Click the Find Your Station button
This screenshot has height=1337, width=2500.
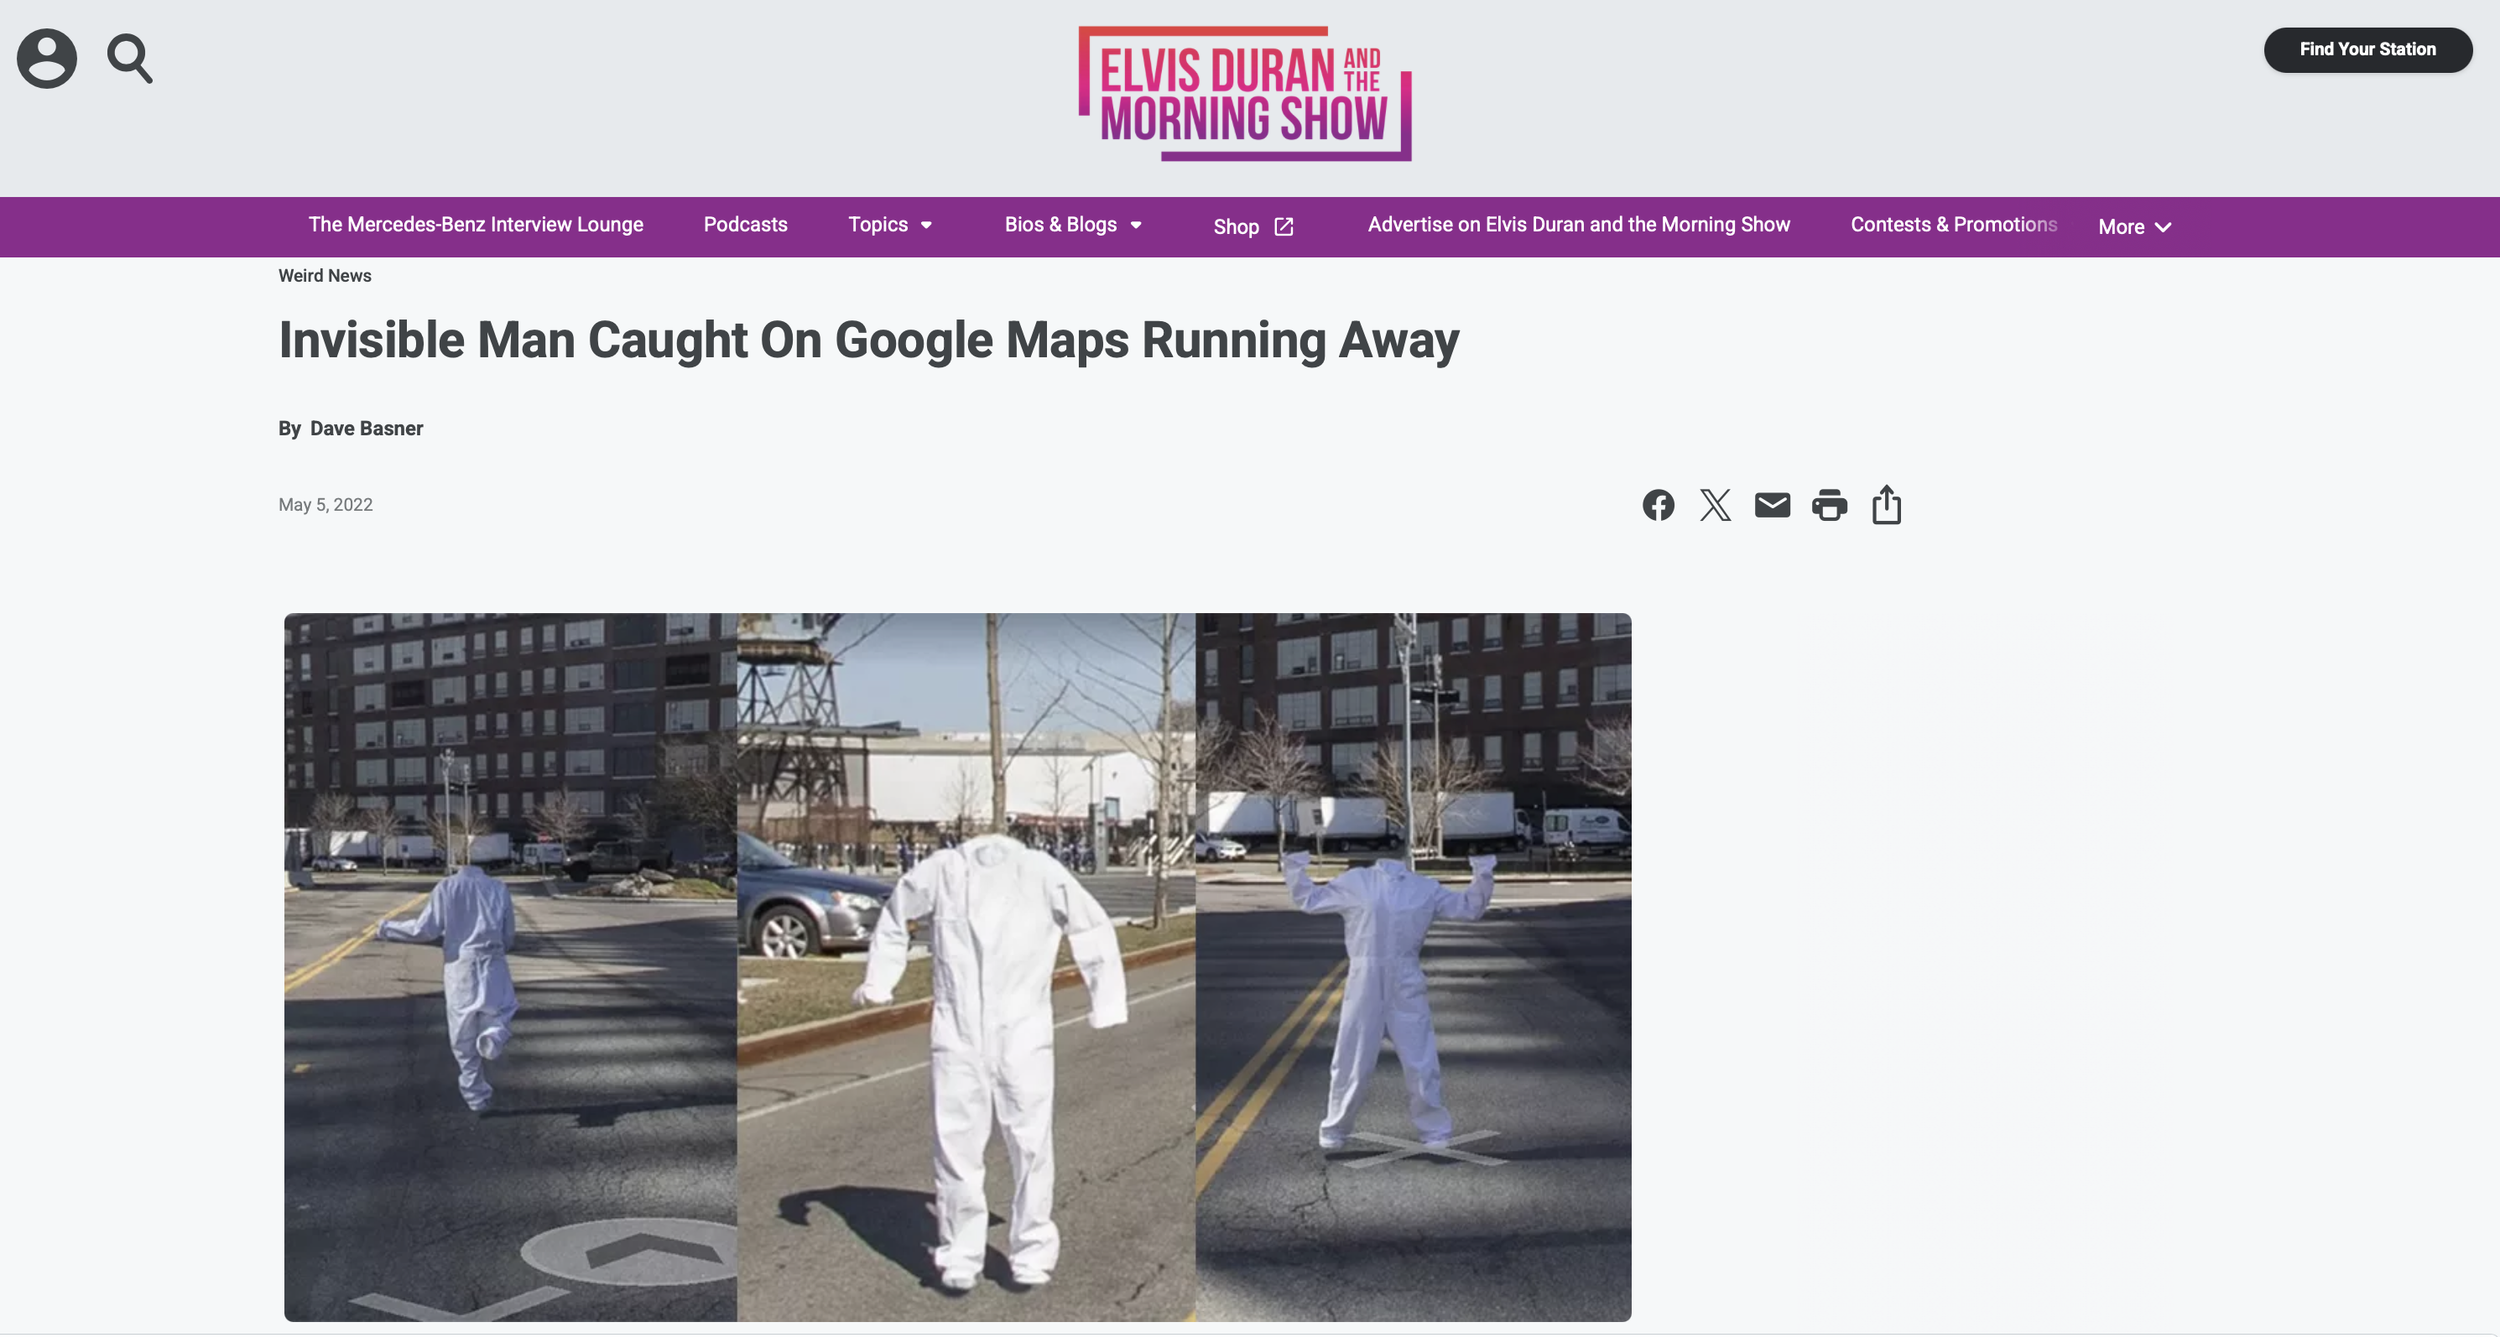click(x=2367, y=50)
